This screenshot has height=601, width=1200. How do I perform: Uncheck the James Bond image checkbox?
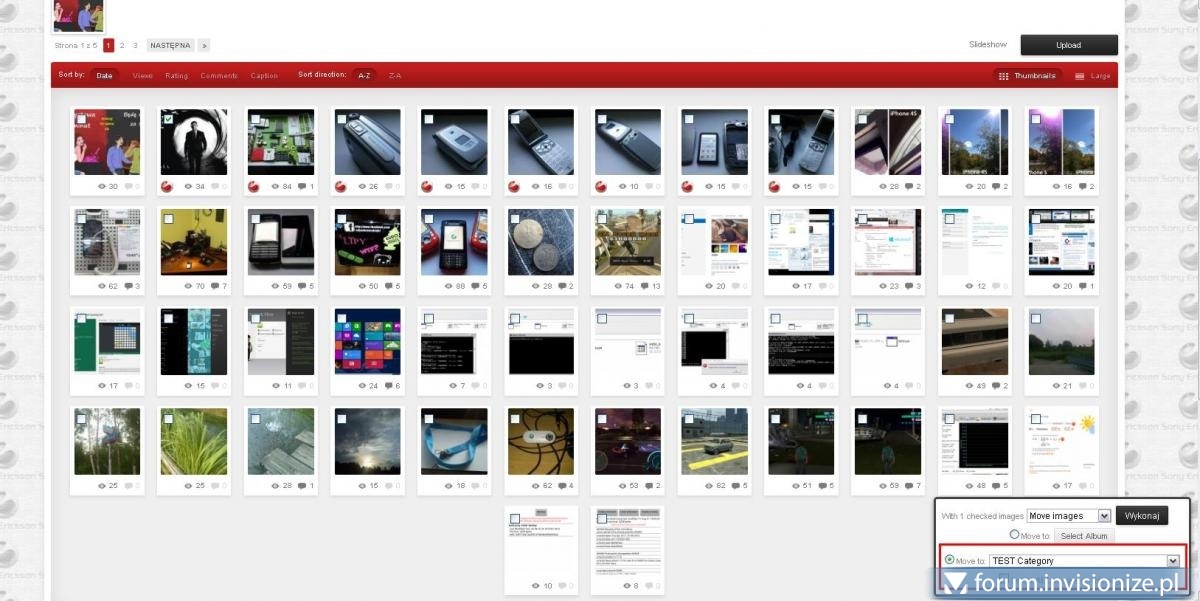168,120
